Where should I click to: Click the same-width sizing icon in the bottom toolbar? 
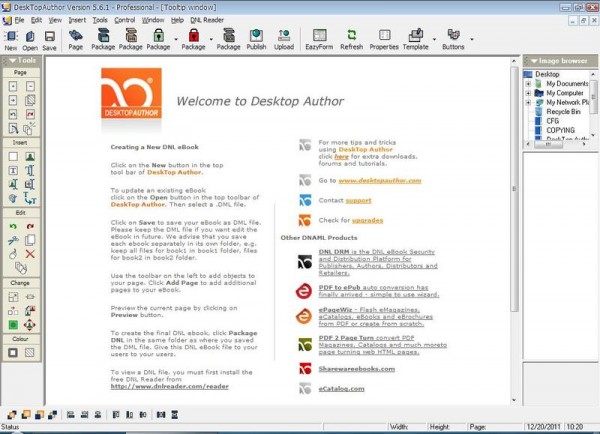tap(161, 414)
